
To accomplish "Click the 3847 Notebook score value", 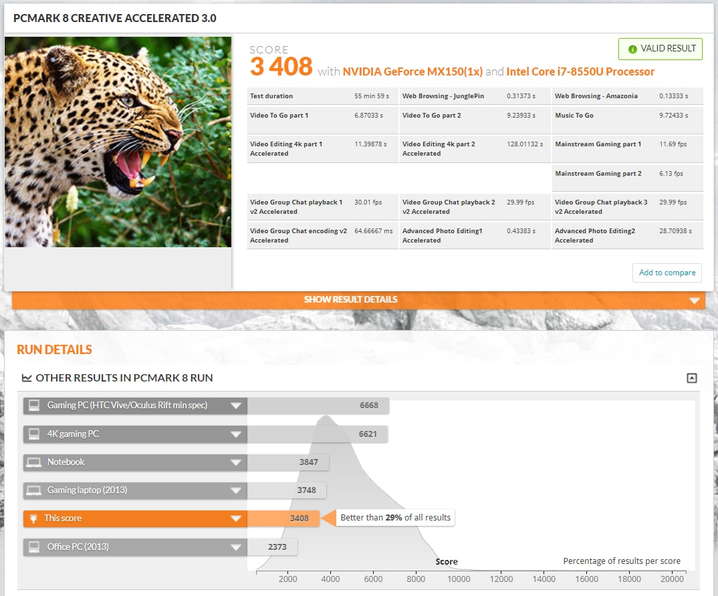I will pos(309,462).
